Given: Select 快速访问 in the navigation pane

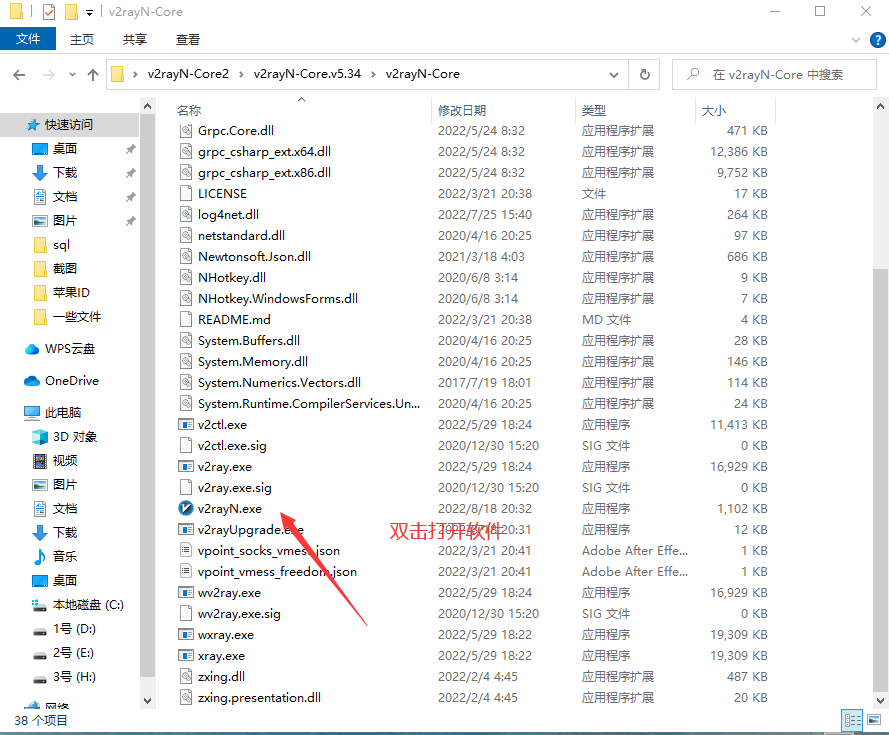Looking at the screenshot, I should pyautogui.click(x=69, y=125).
